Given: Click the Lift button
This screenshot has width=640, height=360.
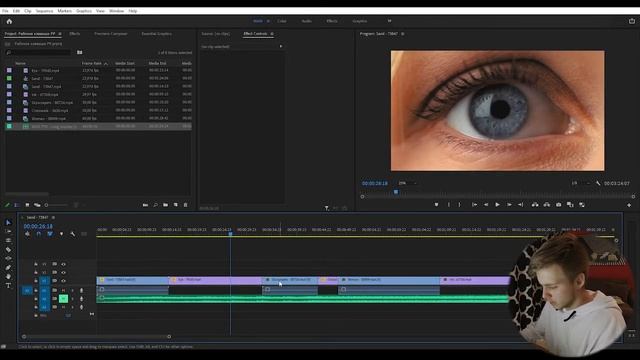Looking at the screenshot, I should [535, 204].
